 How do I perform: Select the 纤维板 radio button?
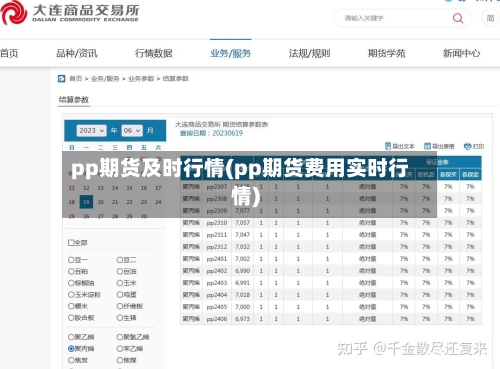(x=120, y=306)
